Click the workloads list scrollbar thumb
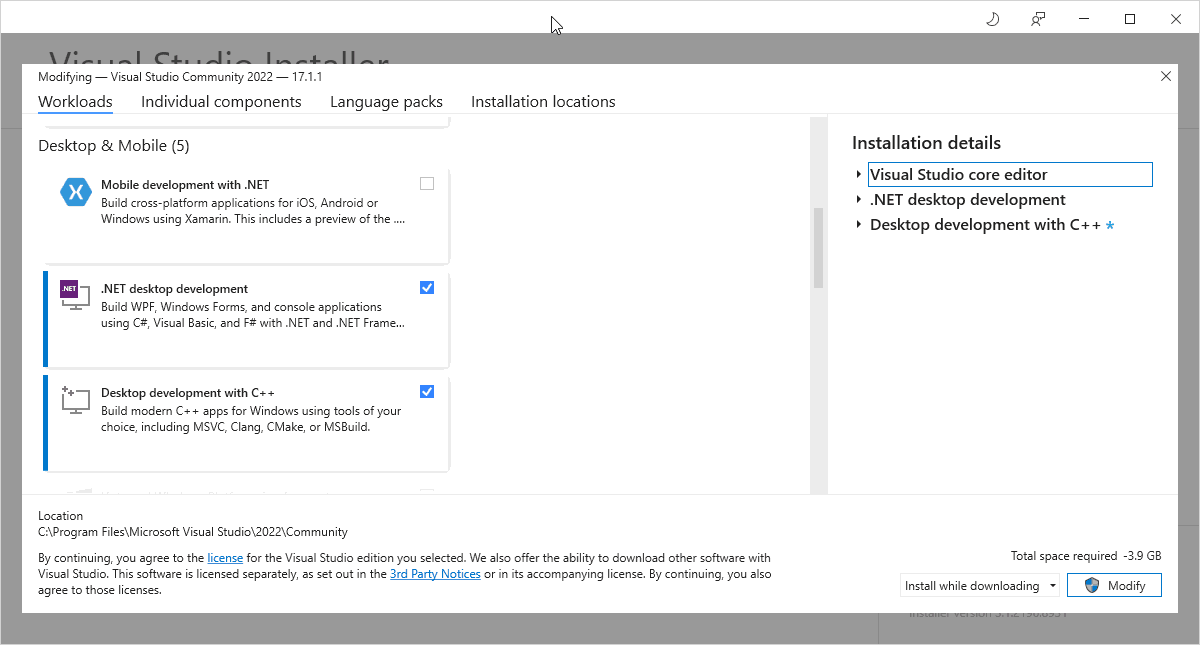 tap(818, 248)
